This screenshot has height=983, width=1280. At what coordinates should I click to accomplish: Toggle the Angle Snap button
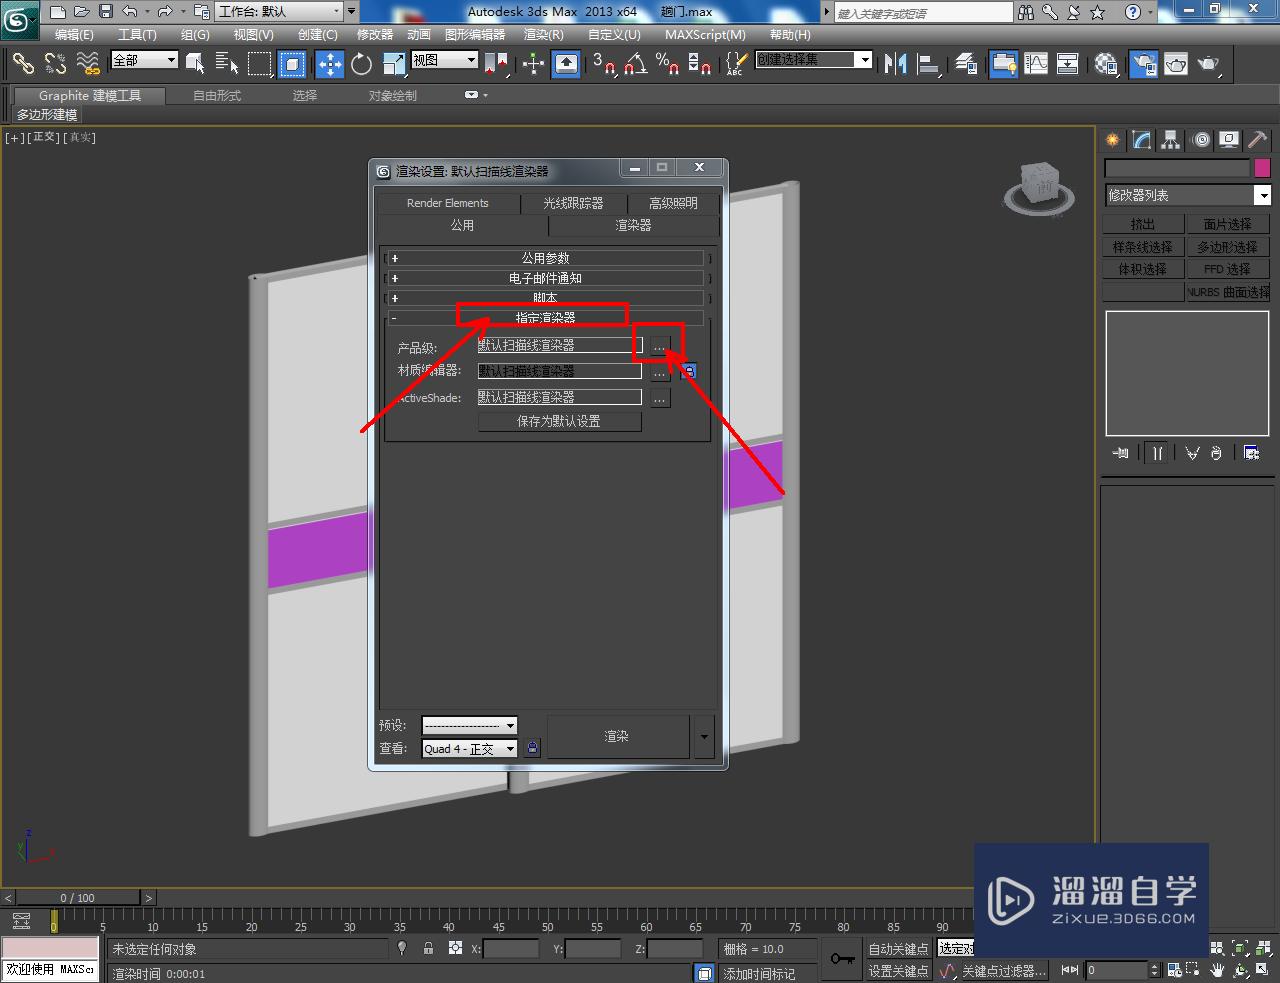pos(636,64)
